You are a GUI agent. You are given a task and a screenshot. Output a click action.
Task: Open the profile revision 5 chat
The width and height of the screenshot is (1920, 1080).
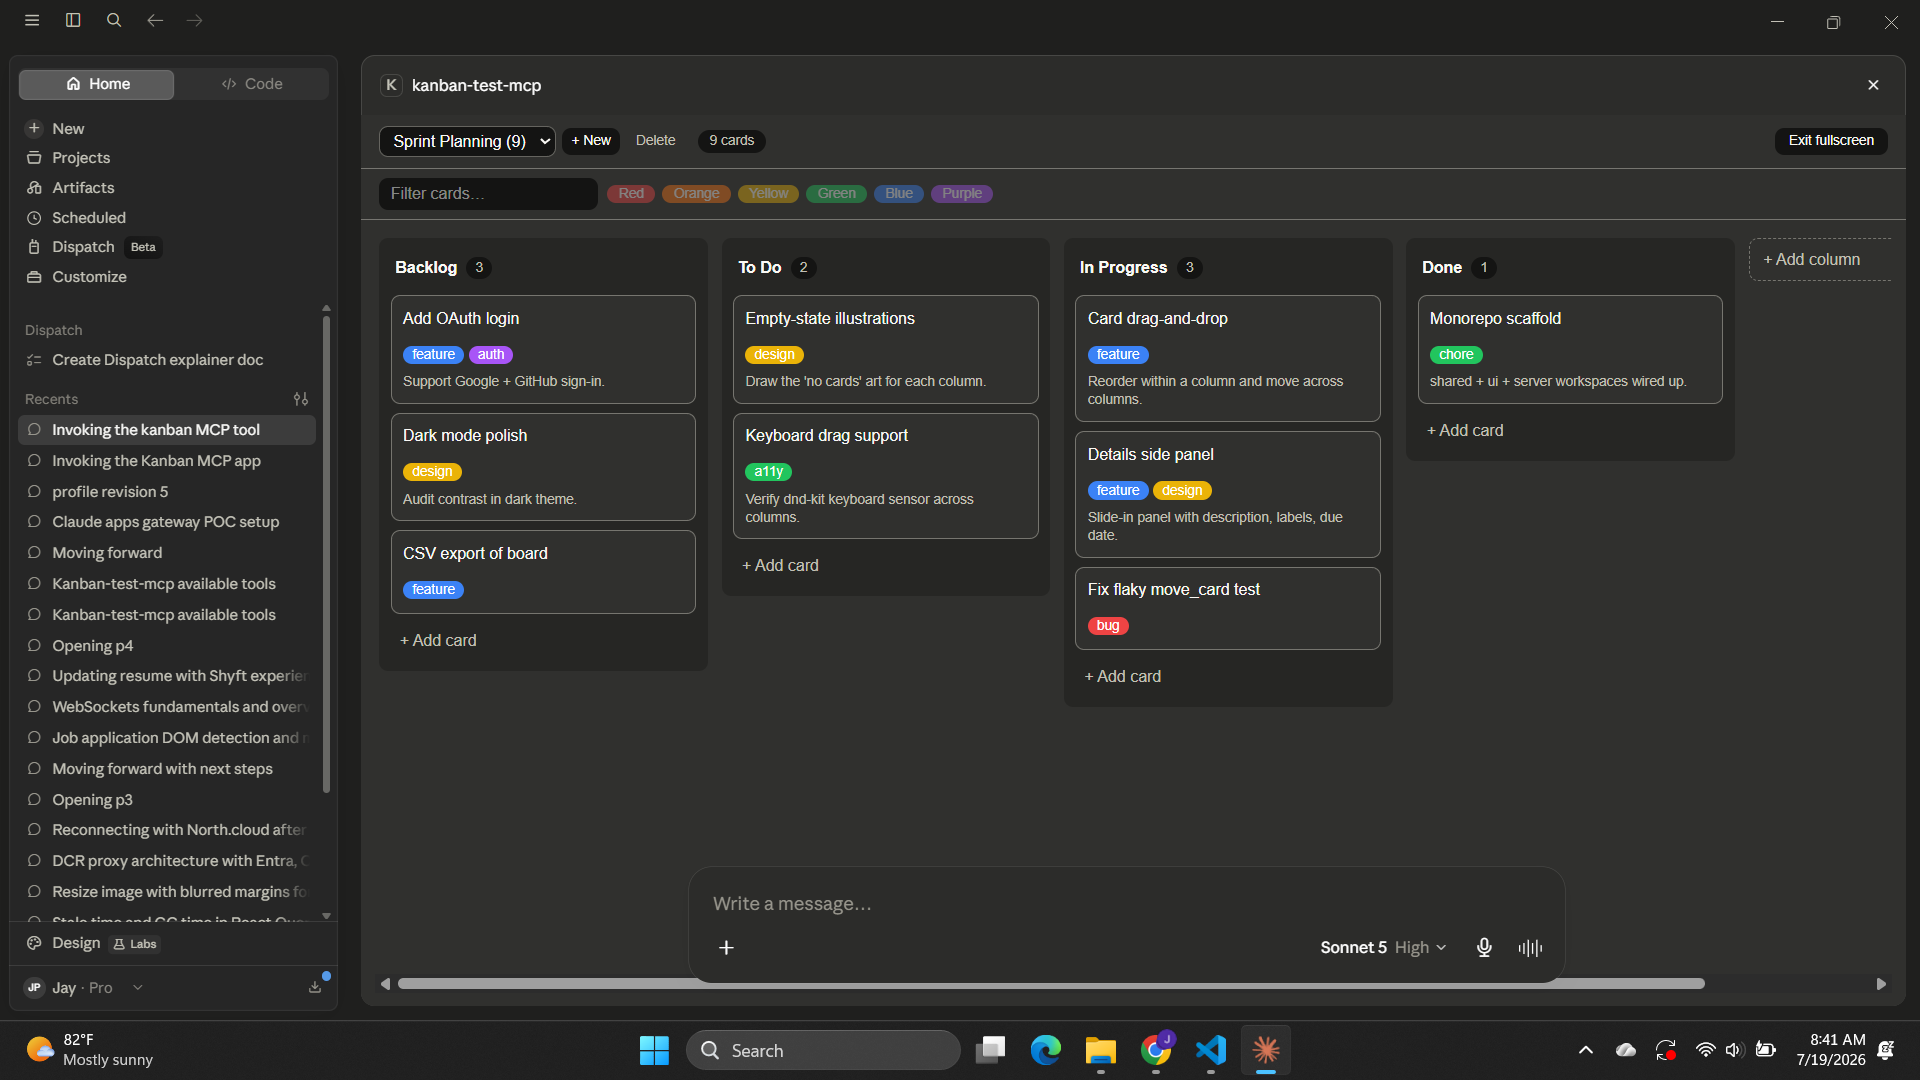click(x=167, y=492)
